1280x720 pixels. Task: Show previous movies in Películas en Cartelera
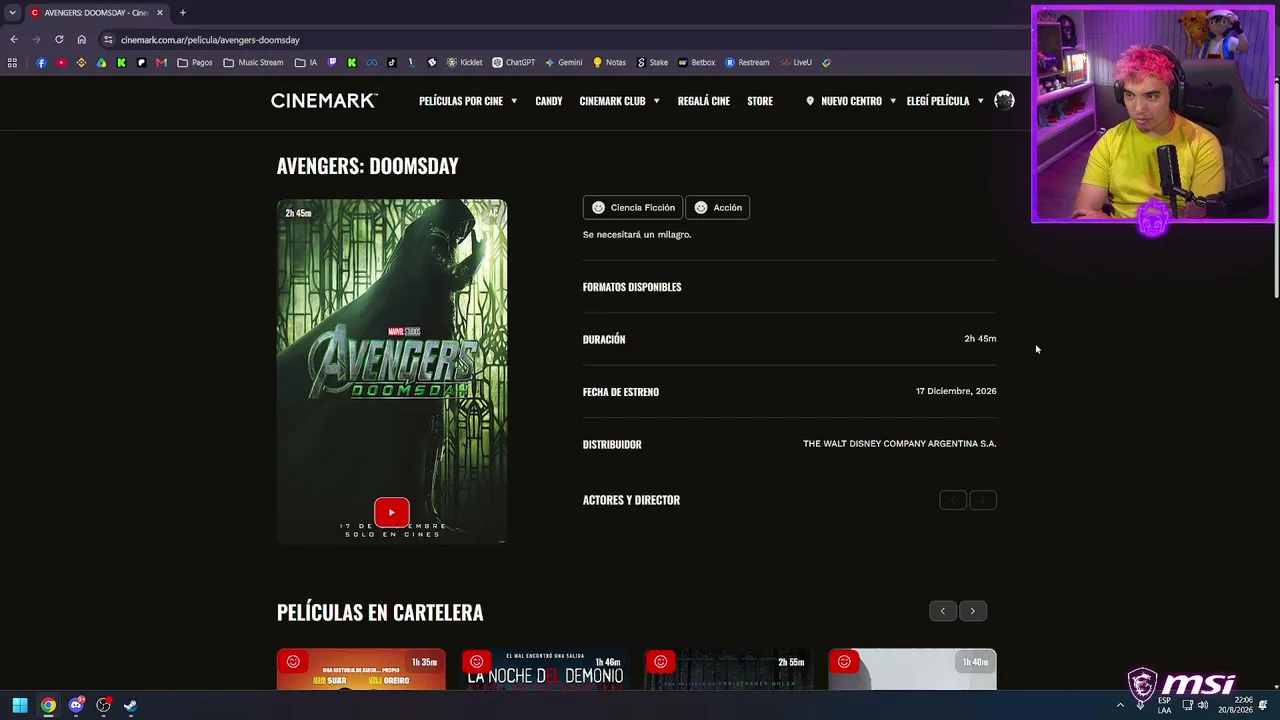pyautogui.click(x=942, y=611)
